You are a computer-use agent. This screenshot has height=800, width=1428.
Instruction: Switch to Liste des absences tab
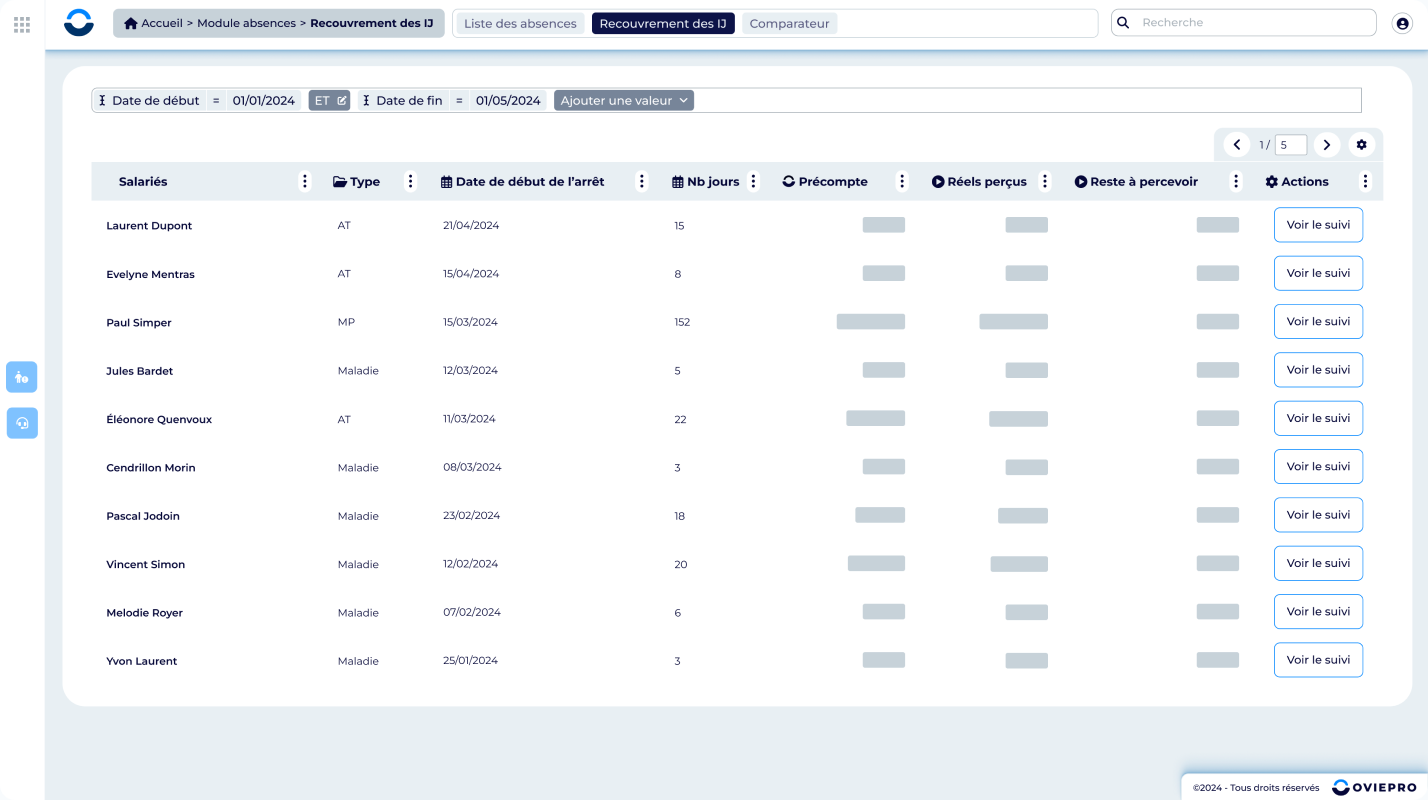point(520,23)
